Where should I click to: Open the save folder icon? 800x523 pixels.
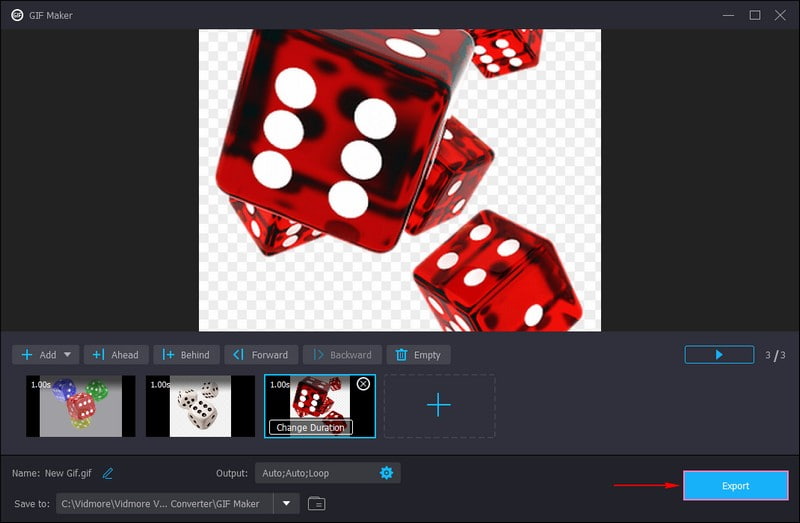tap(316, 503)
